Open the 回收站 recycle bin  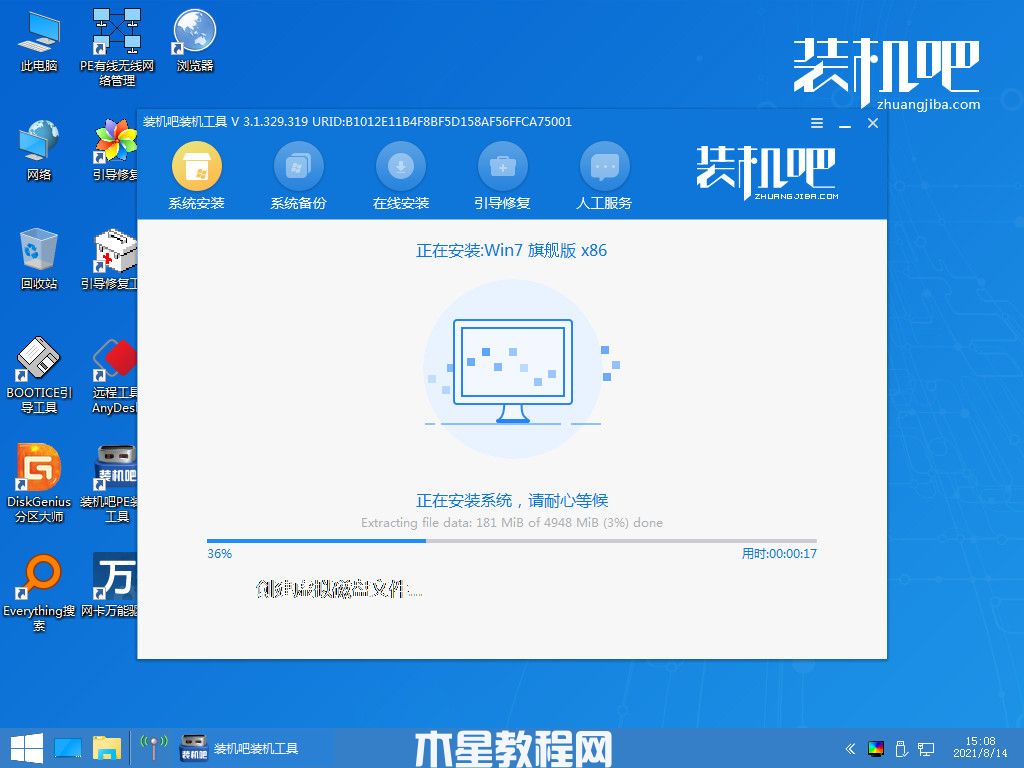click(x=39, y=259)
